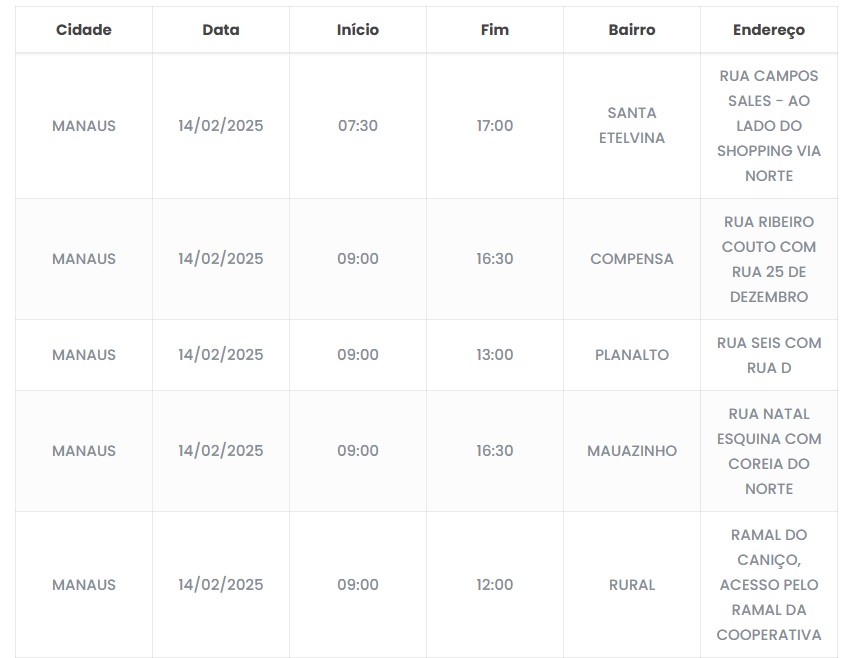The width and height of the screenshot is (852, 658).
Task: Click the 13:00 end time cell
Action: point(495,355)
